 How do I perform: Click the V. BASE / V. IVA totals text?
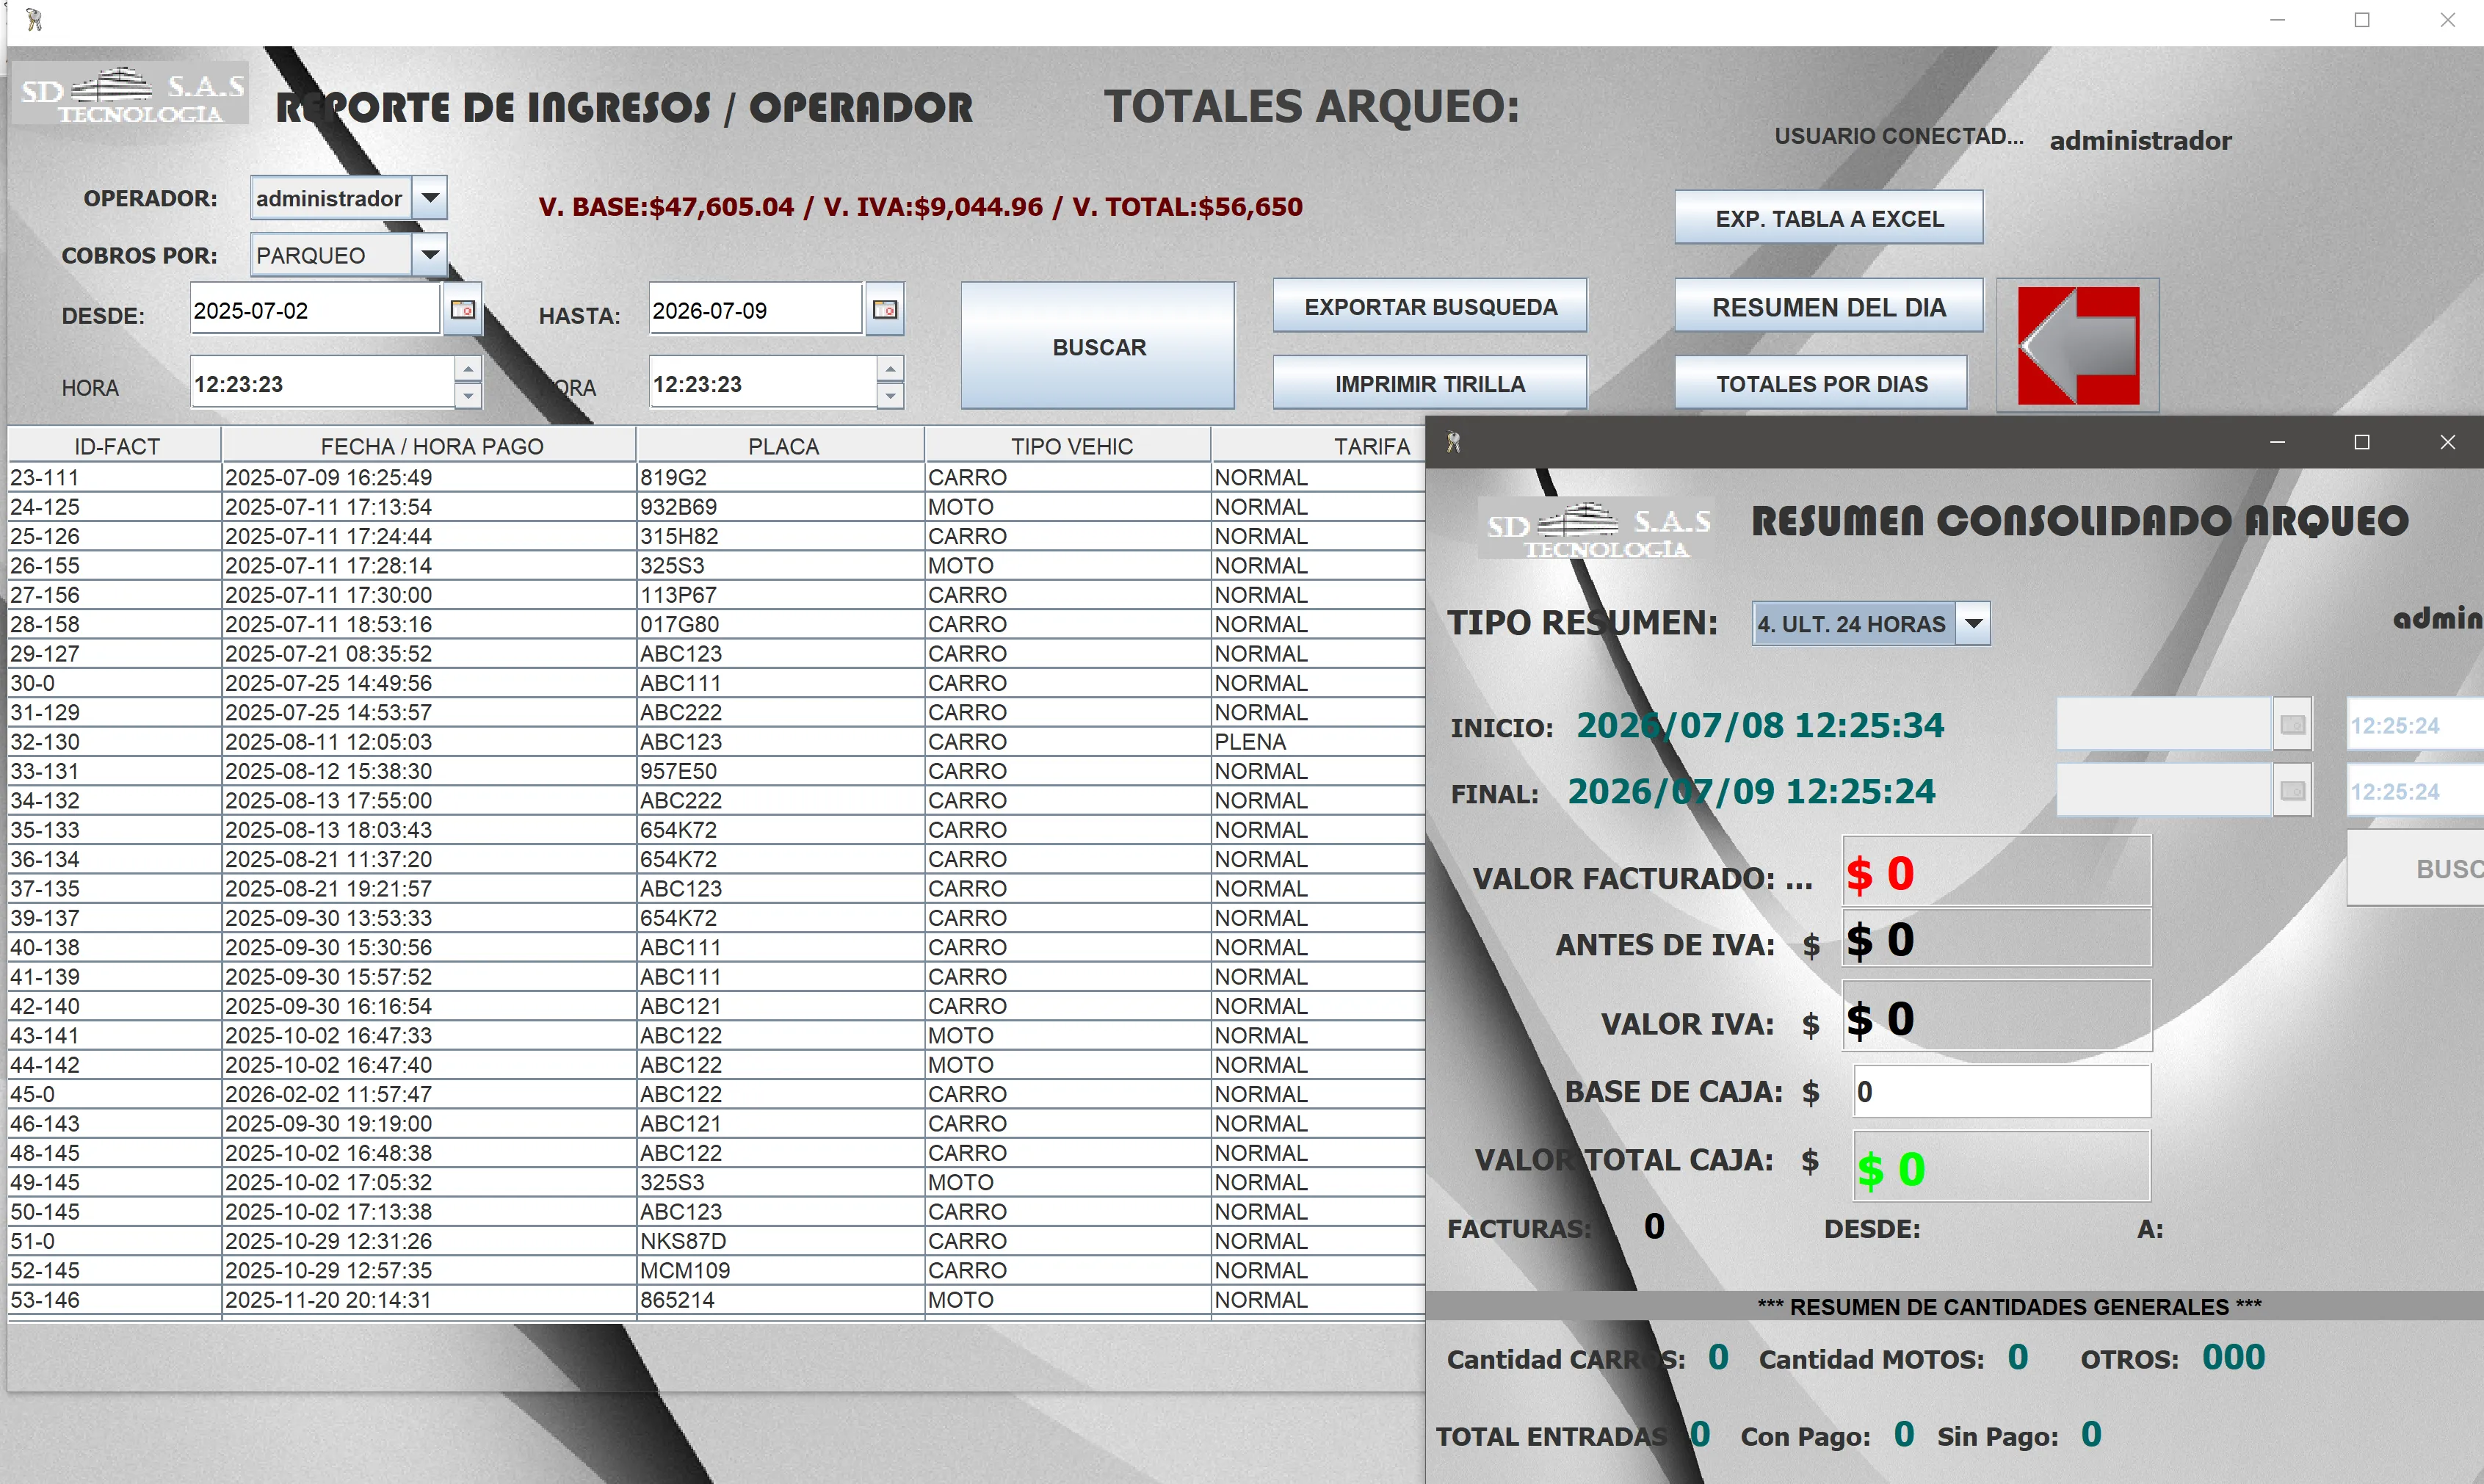coord(920,207)
